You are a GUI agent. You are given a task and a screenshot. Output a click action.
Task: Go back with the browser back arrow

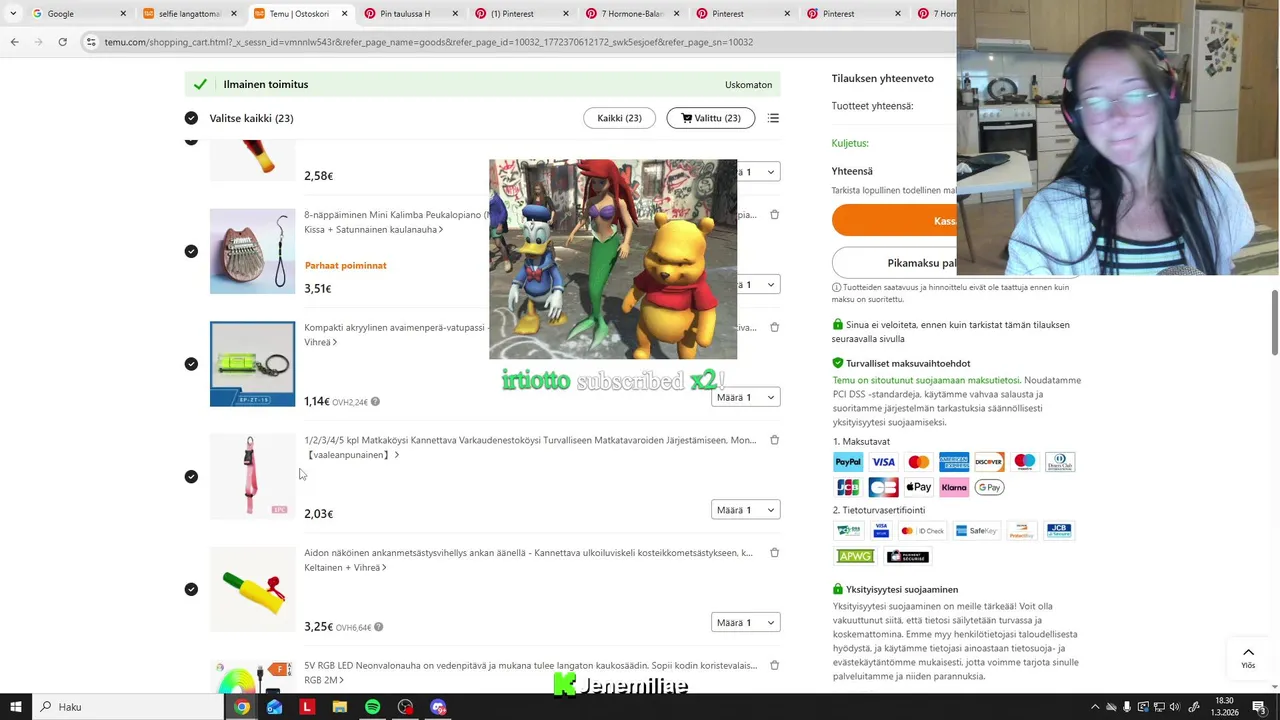coord(14,42)
